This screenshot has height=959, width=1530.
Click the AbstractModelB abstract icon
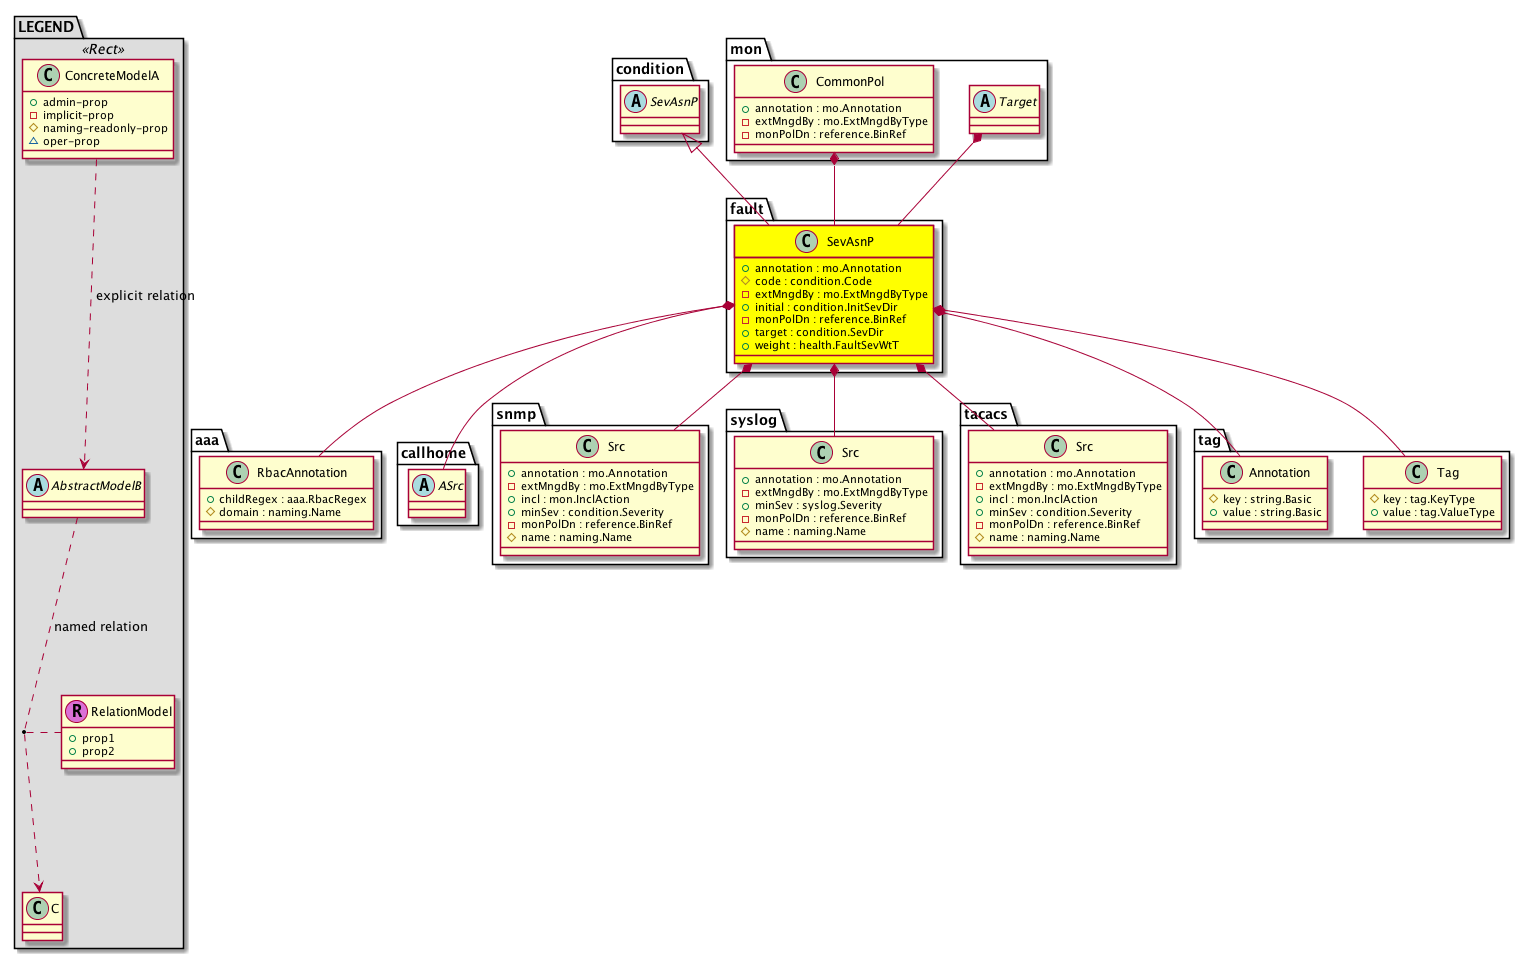[37, 485]
